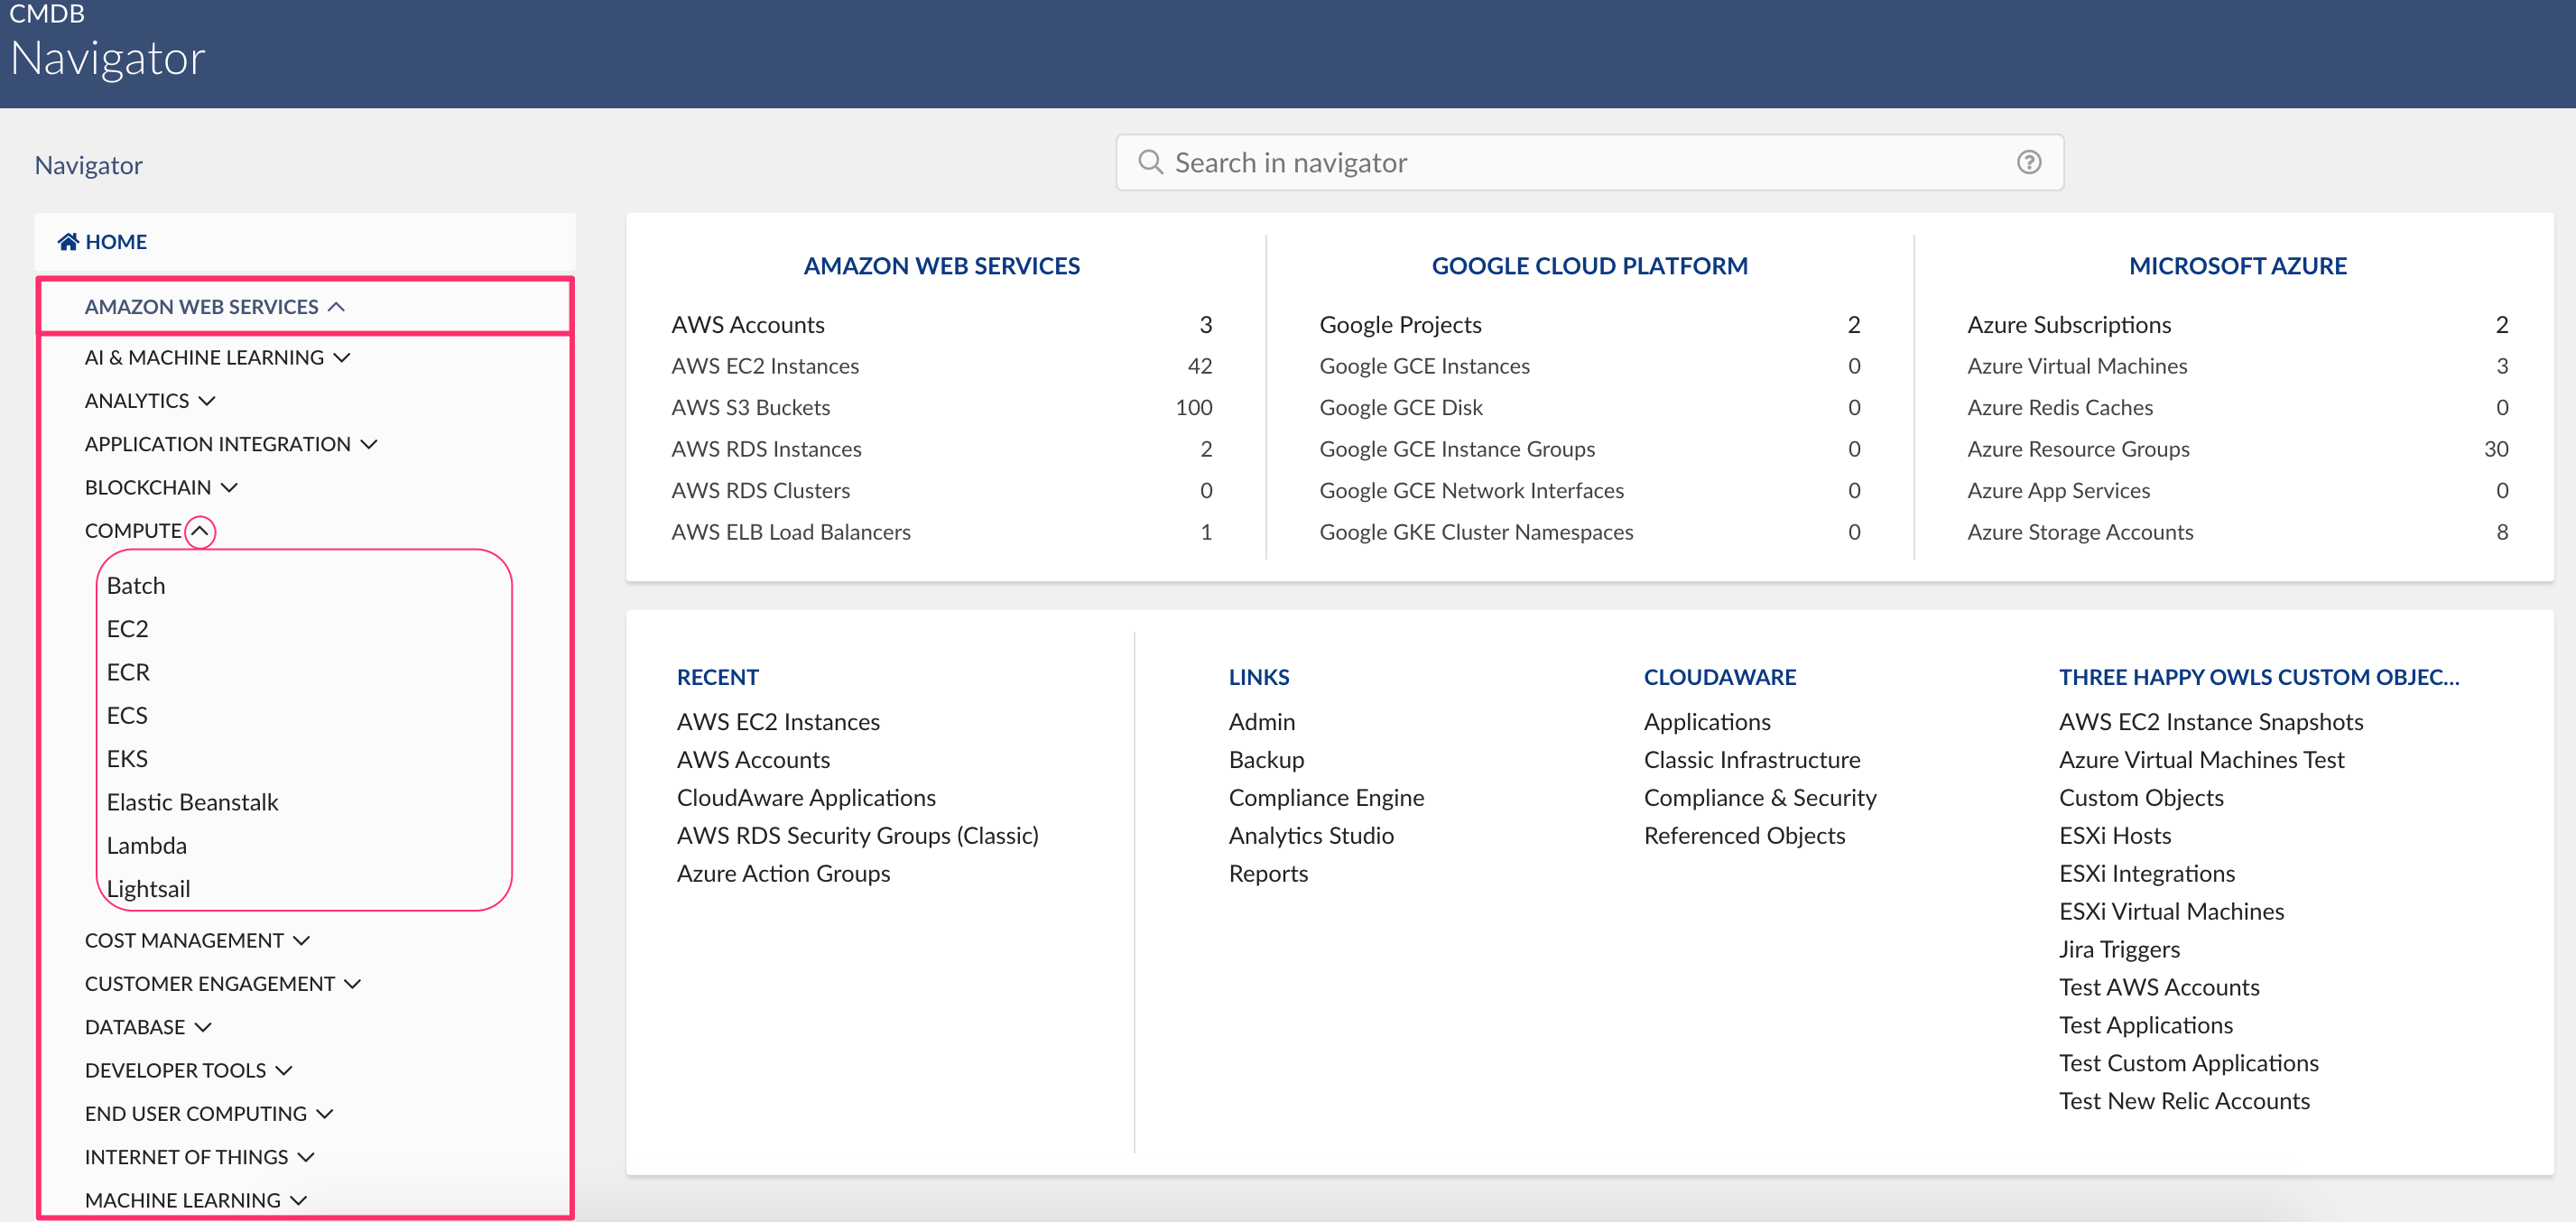
Task: Open Google GCE Instances link
Action: point(1423,366)
